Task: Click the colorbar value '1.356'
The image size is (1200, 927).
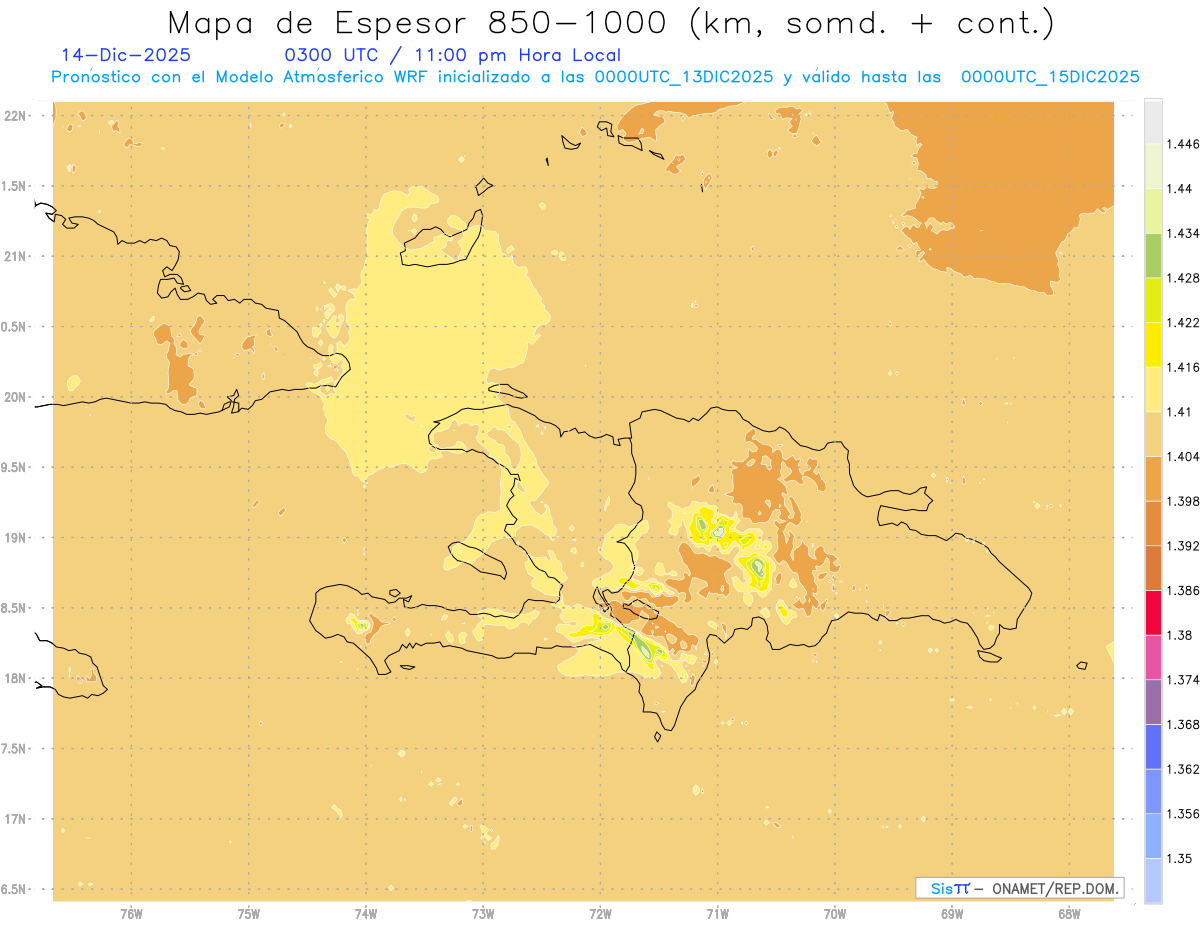Action: 1185,814
